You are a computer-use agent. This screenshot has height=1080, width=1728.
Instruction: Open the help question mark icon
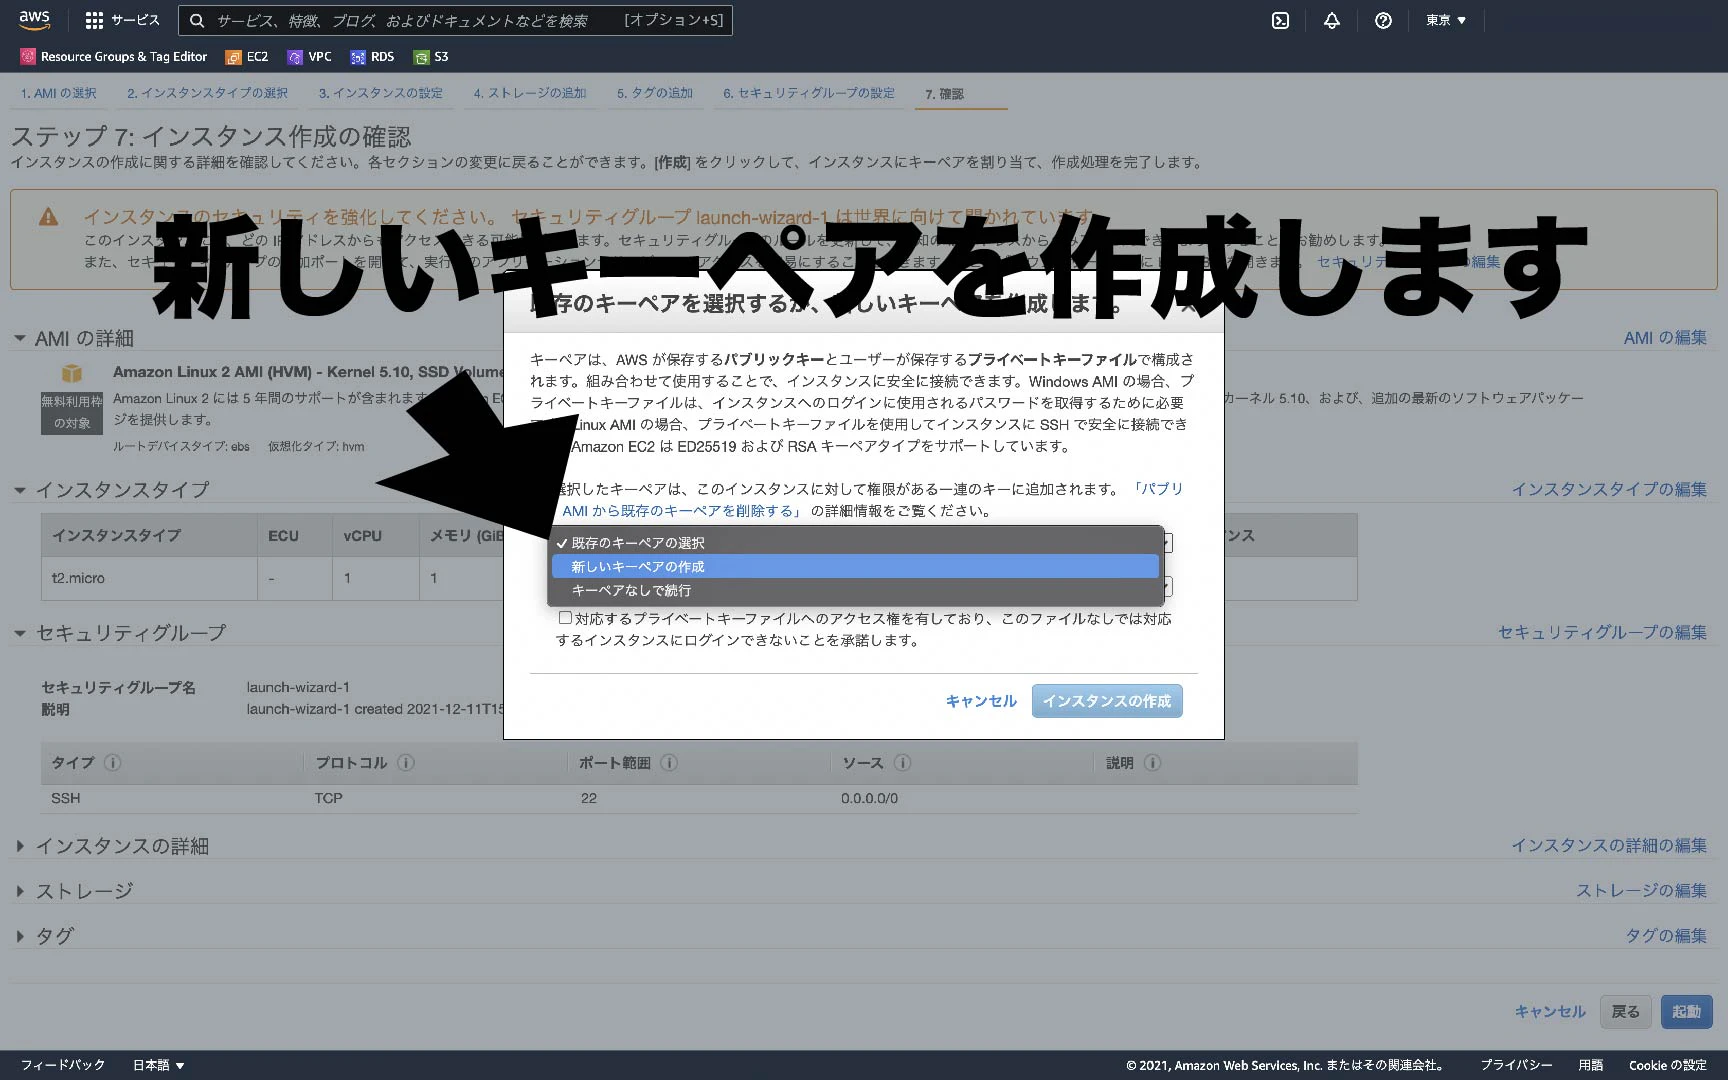1383,20
